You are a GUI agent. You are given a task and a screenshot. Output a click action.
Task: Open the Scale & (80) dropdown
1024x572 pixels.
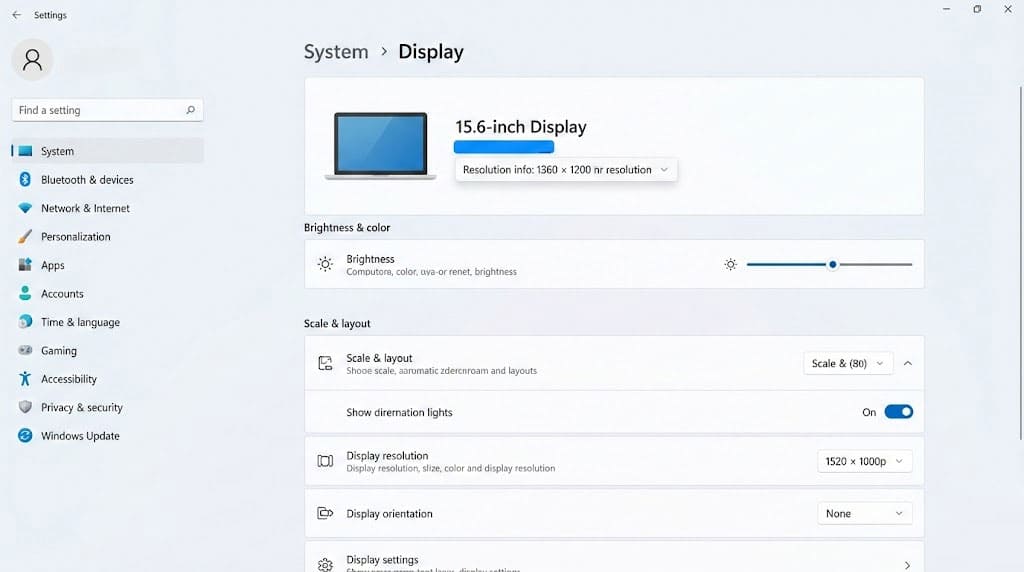click(848, 363)
